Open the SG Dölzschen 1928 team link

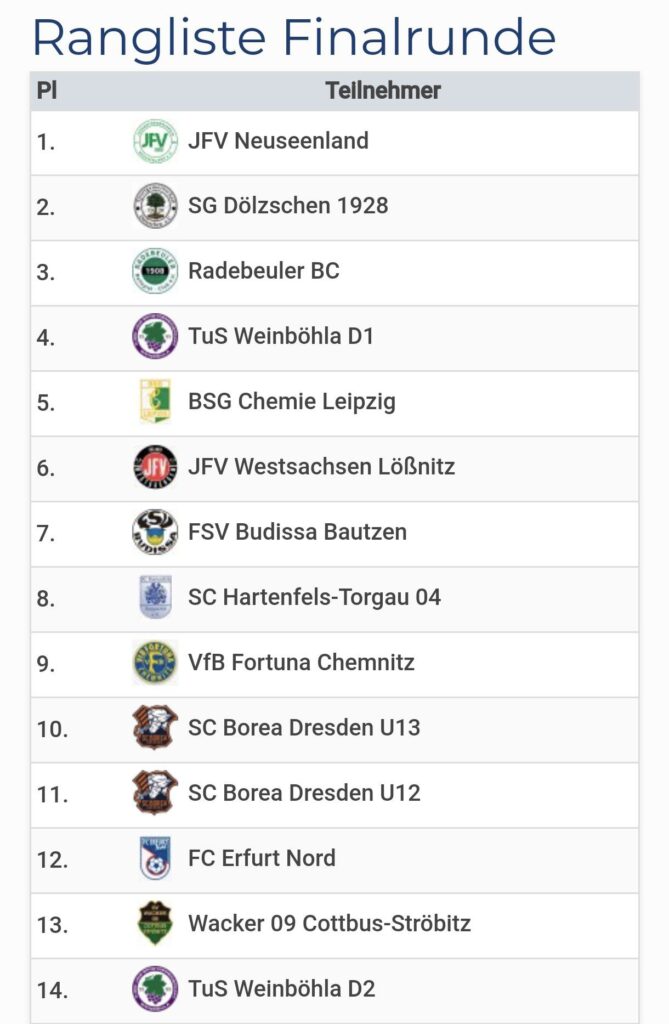click(x=288, y=206)
